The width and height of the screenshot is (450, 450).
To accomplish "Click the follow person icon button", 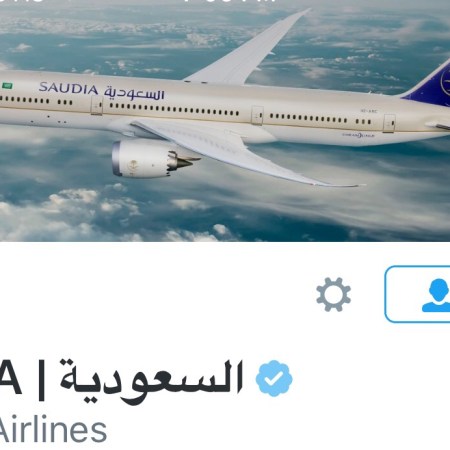I will [x=418, y=294].
